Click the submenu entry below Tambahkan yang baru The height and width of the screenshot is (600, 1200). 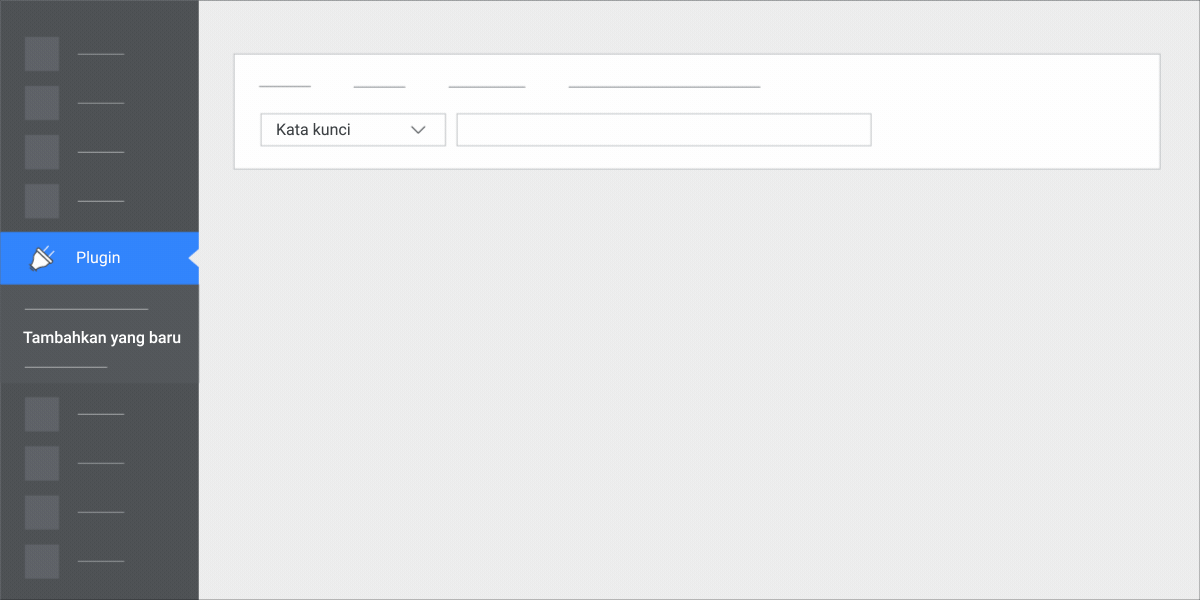(x=65, y=368)
